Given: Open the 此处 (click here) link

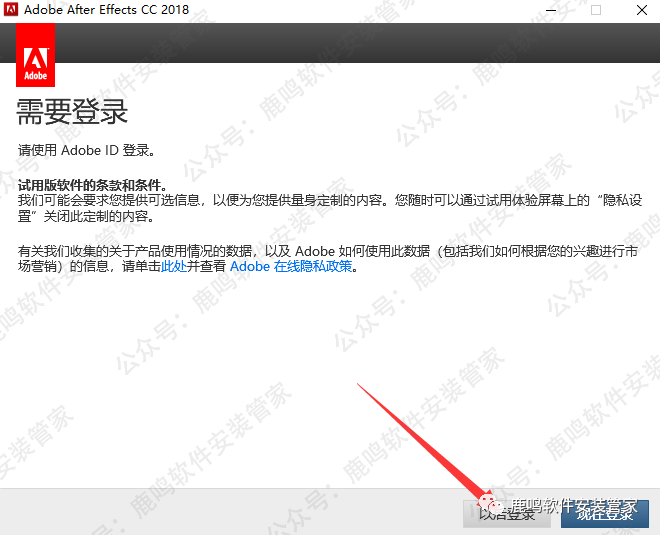Looking at the screenshot, I should [174, 266].
